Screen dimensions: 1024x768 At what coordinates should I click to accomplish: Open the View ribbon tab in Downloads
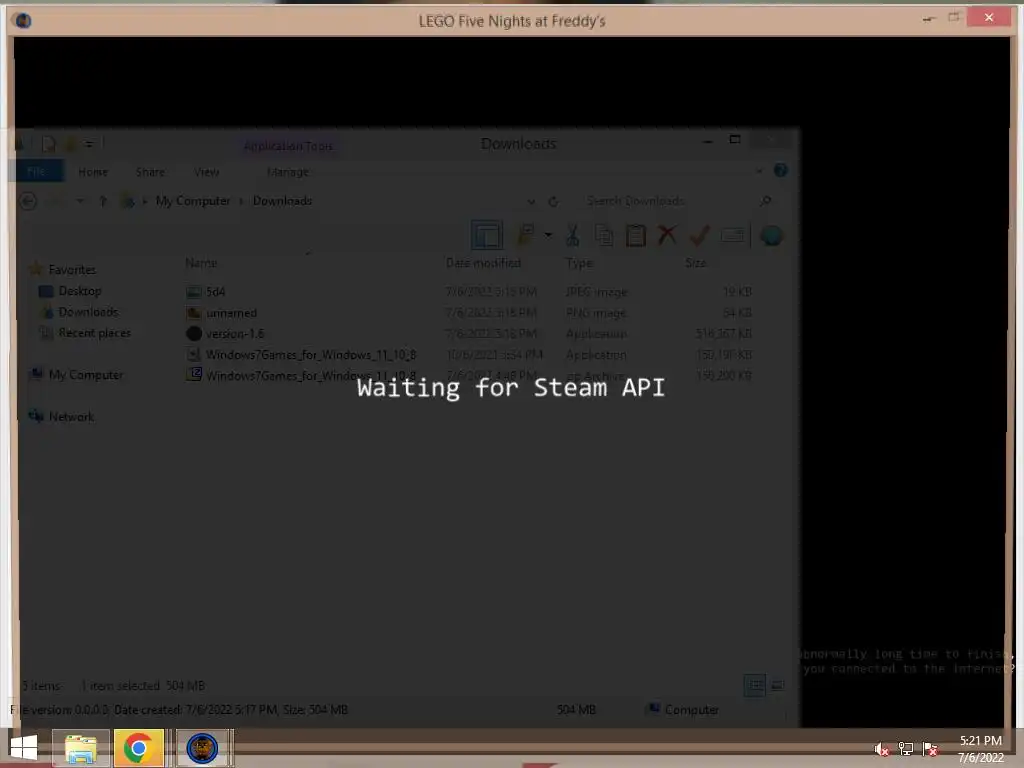tap(207, 172)
